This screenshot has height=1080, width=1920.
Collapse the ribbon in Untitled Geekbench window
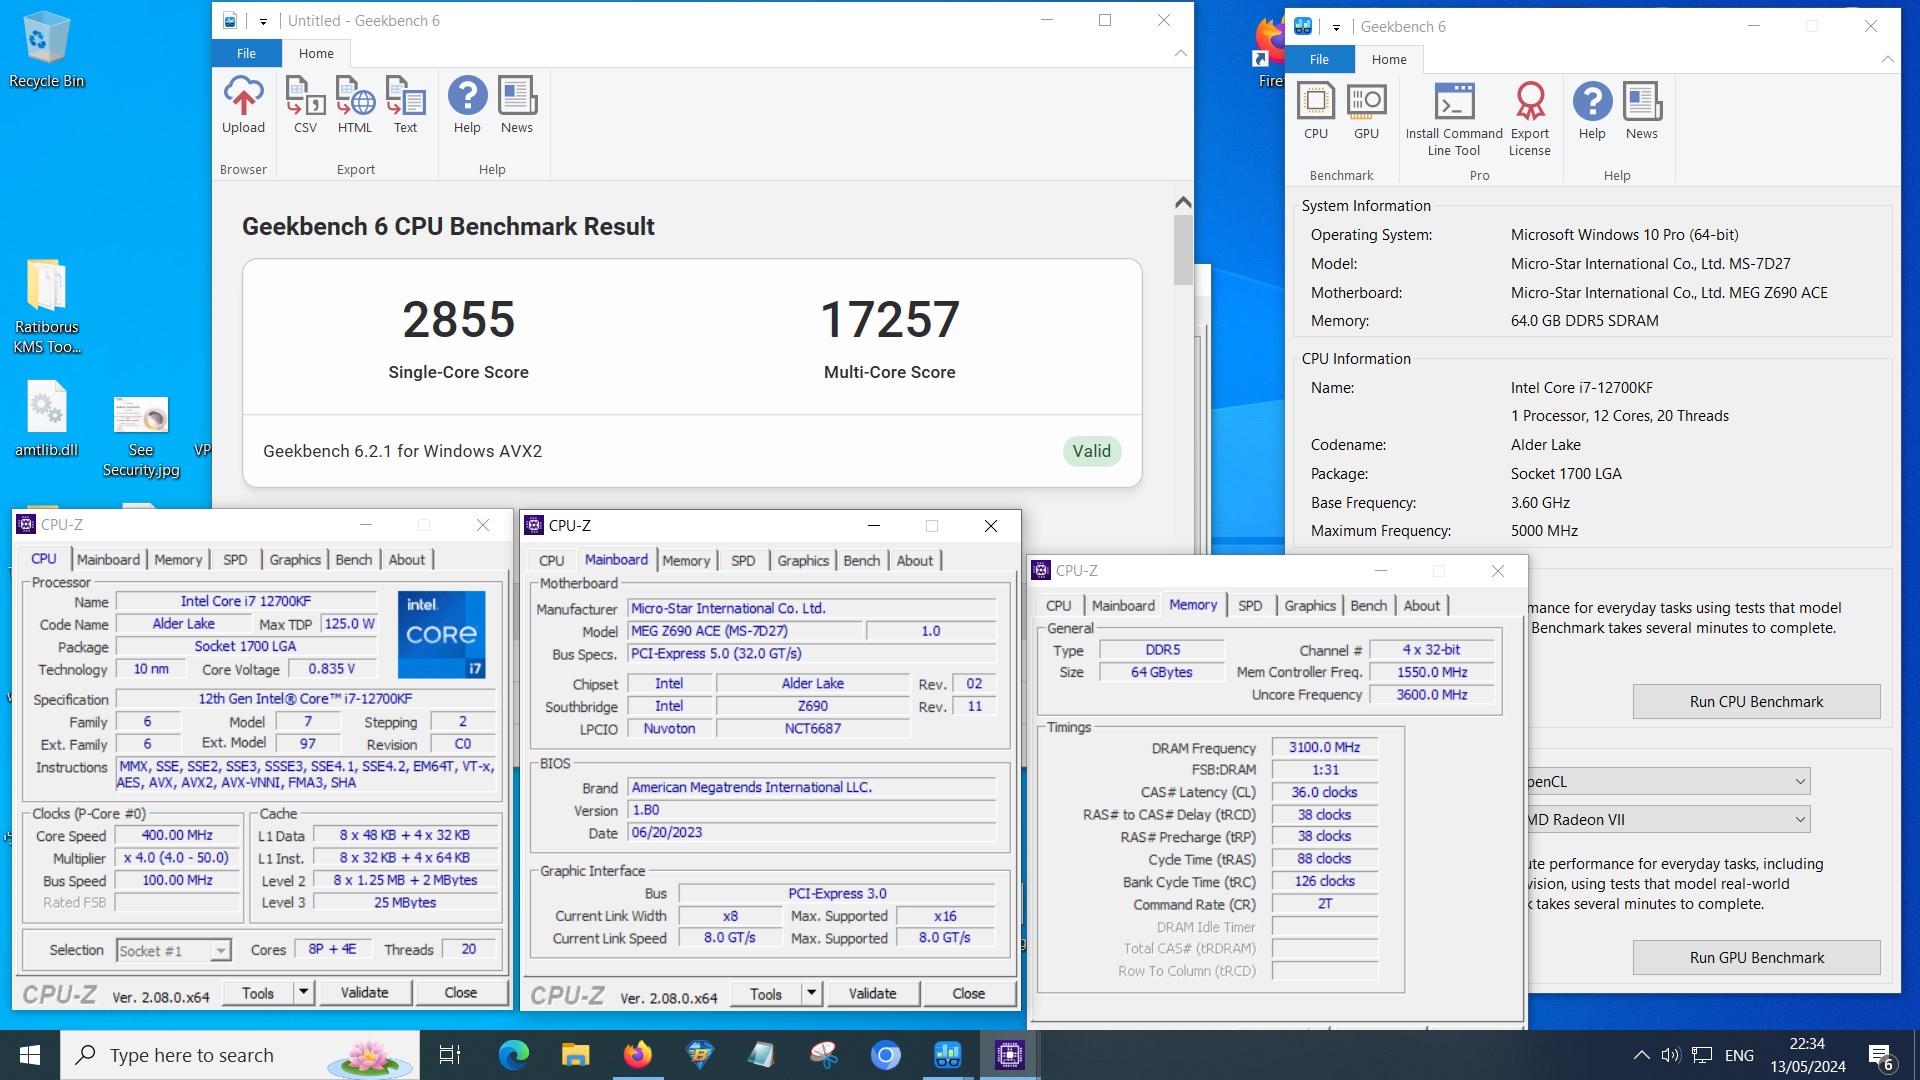1181,53
